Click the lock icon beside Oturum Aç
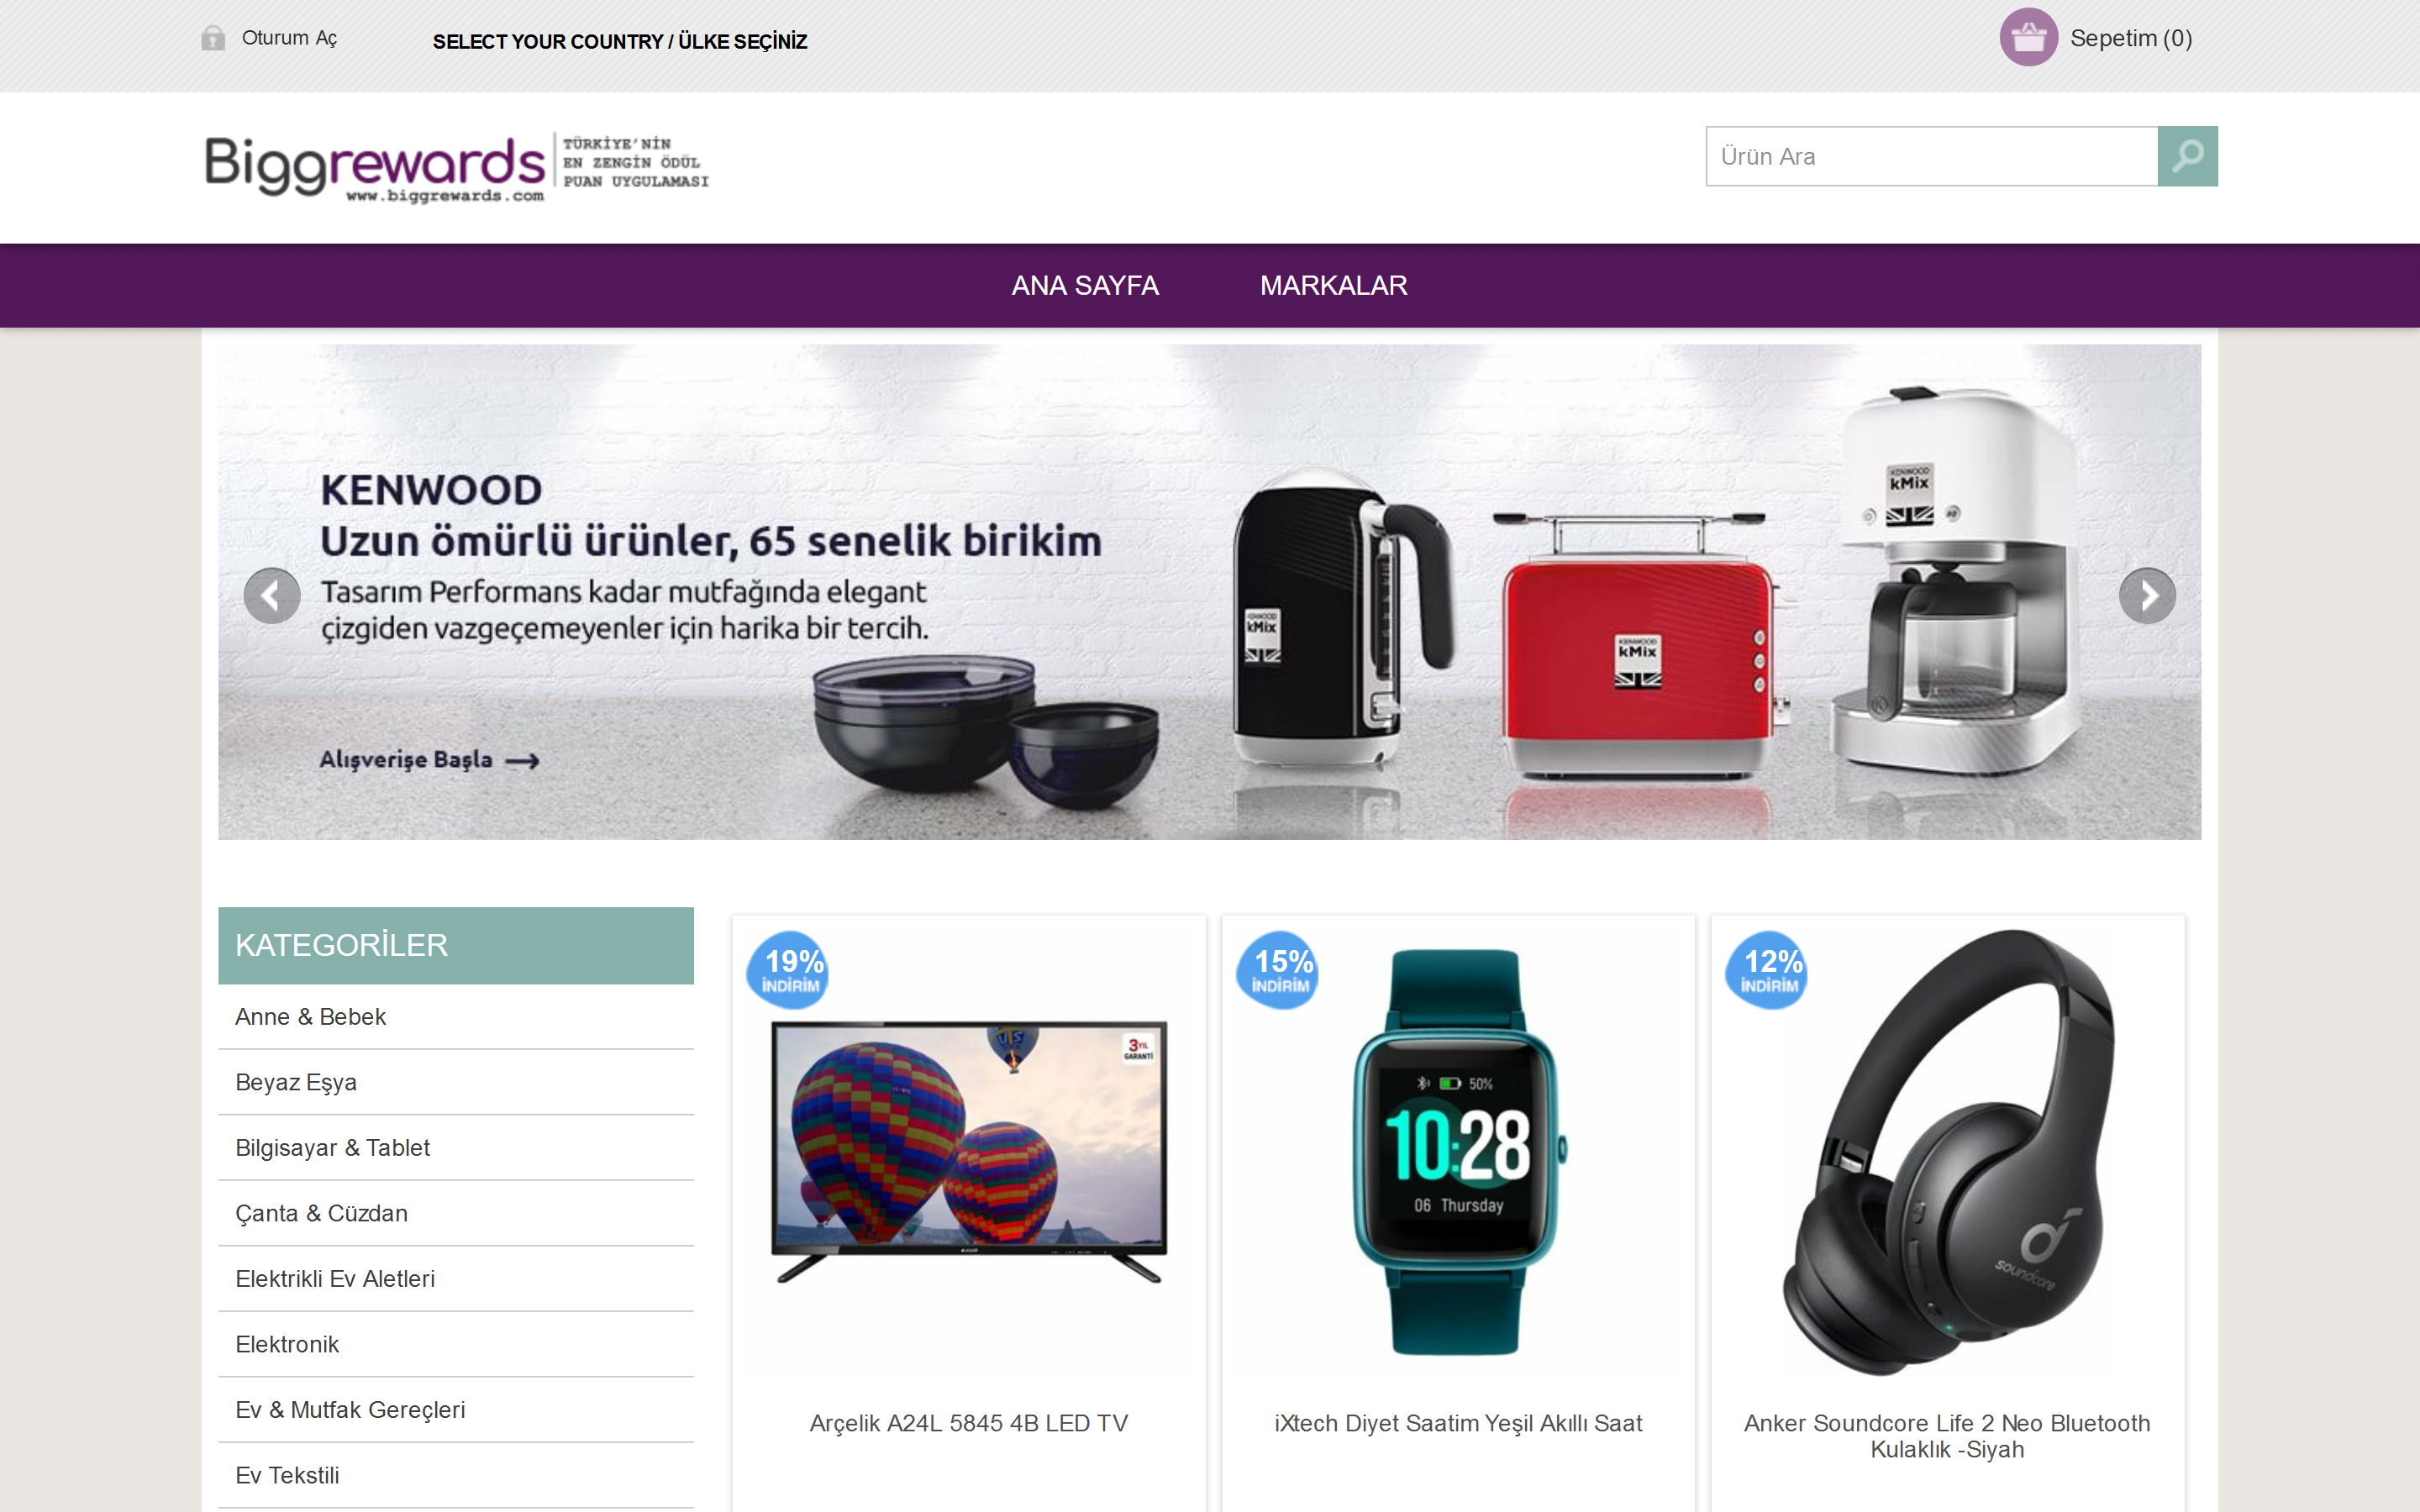 coord(213,38)
